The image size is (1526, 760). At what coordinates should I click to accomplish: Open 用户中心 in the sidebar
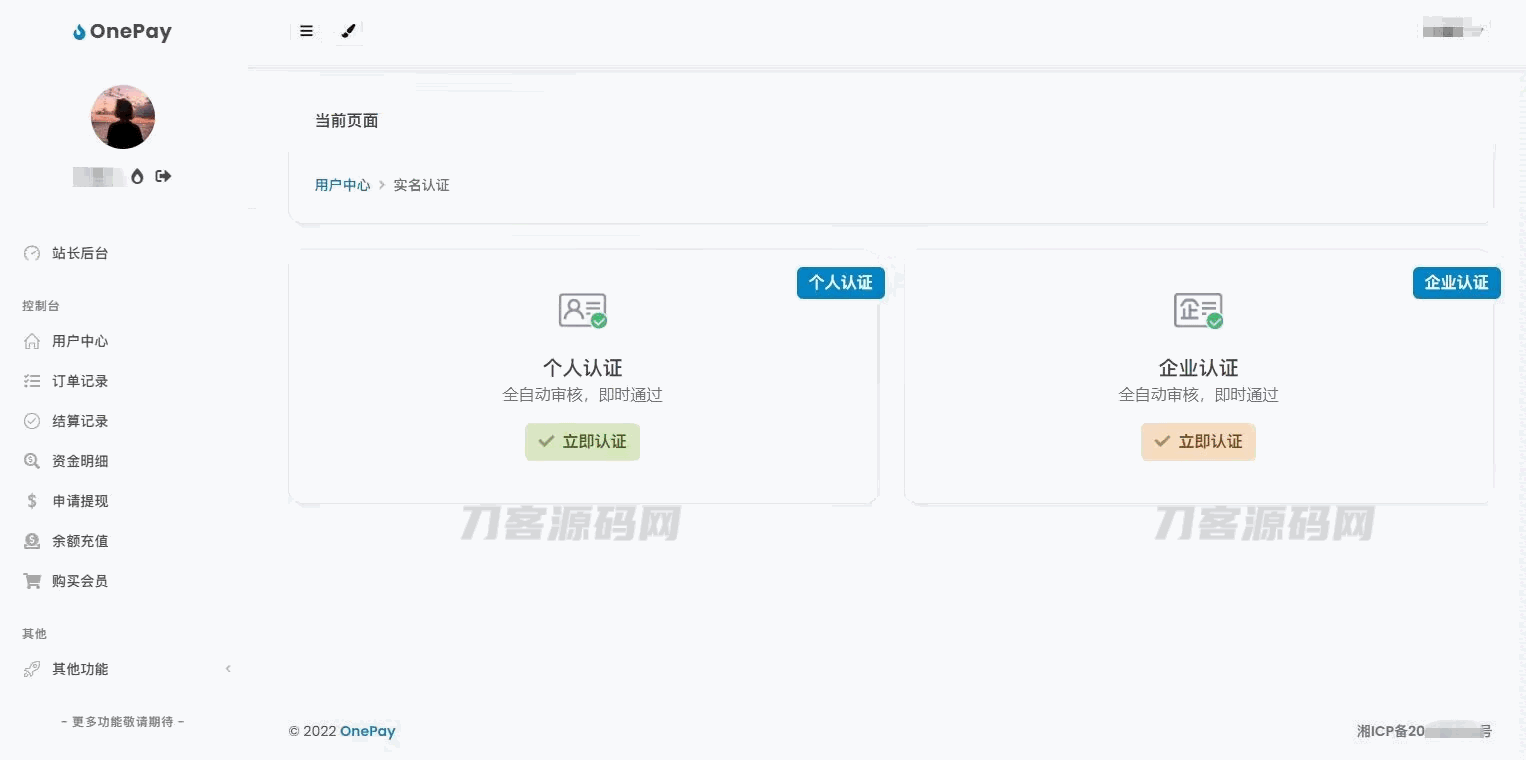click(x=80, y=342)
